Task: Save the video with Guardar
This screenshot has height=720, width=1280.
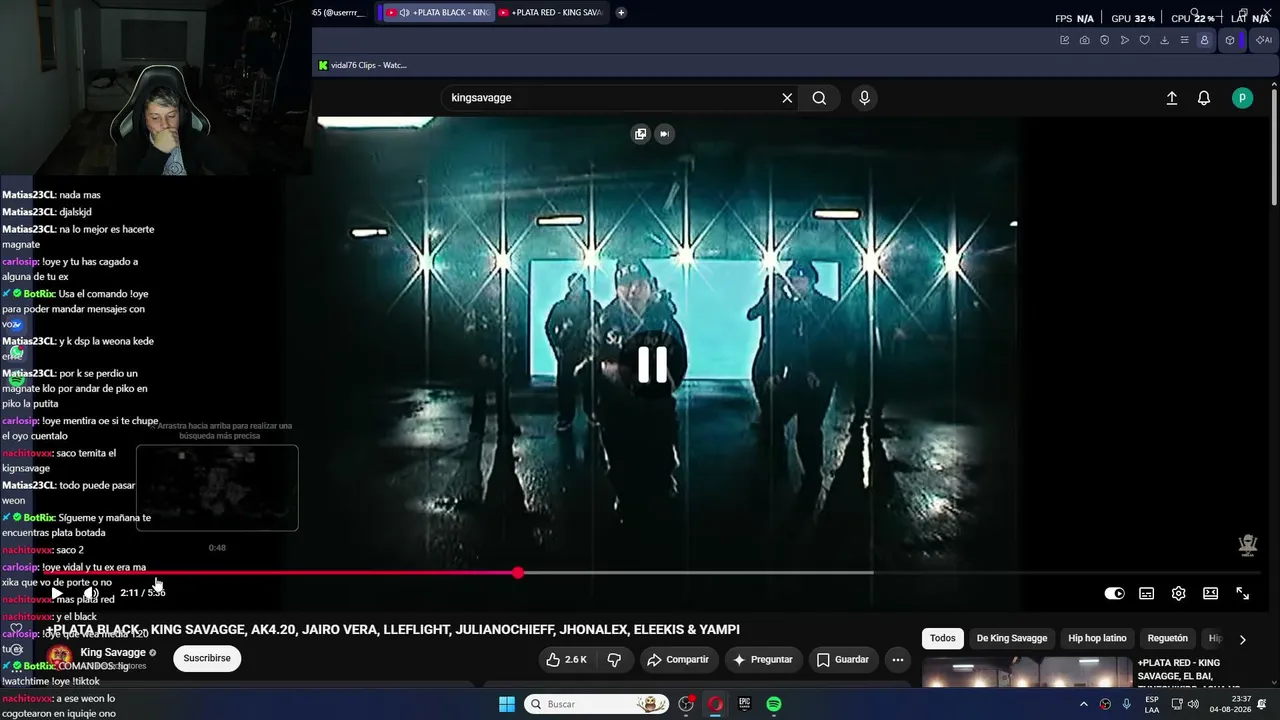Action: 842,660
